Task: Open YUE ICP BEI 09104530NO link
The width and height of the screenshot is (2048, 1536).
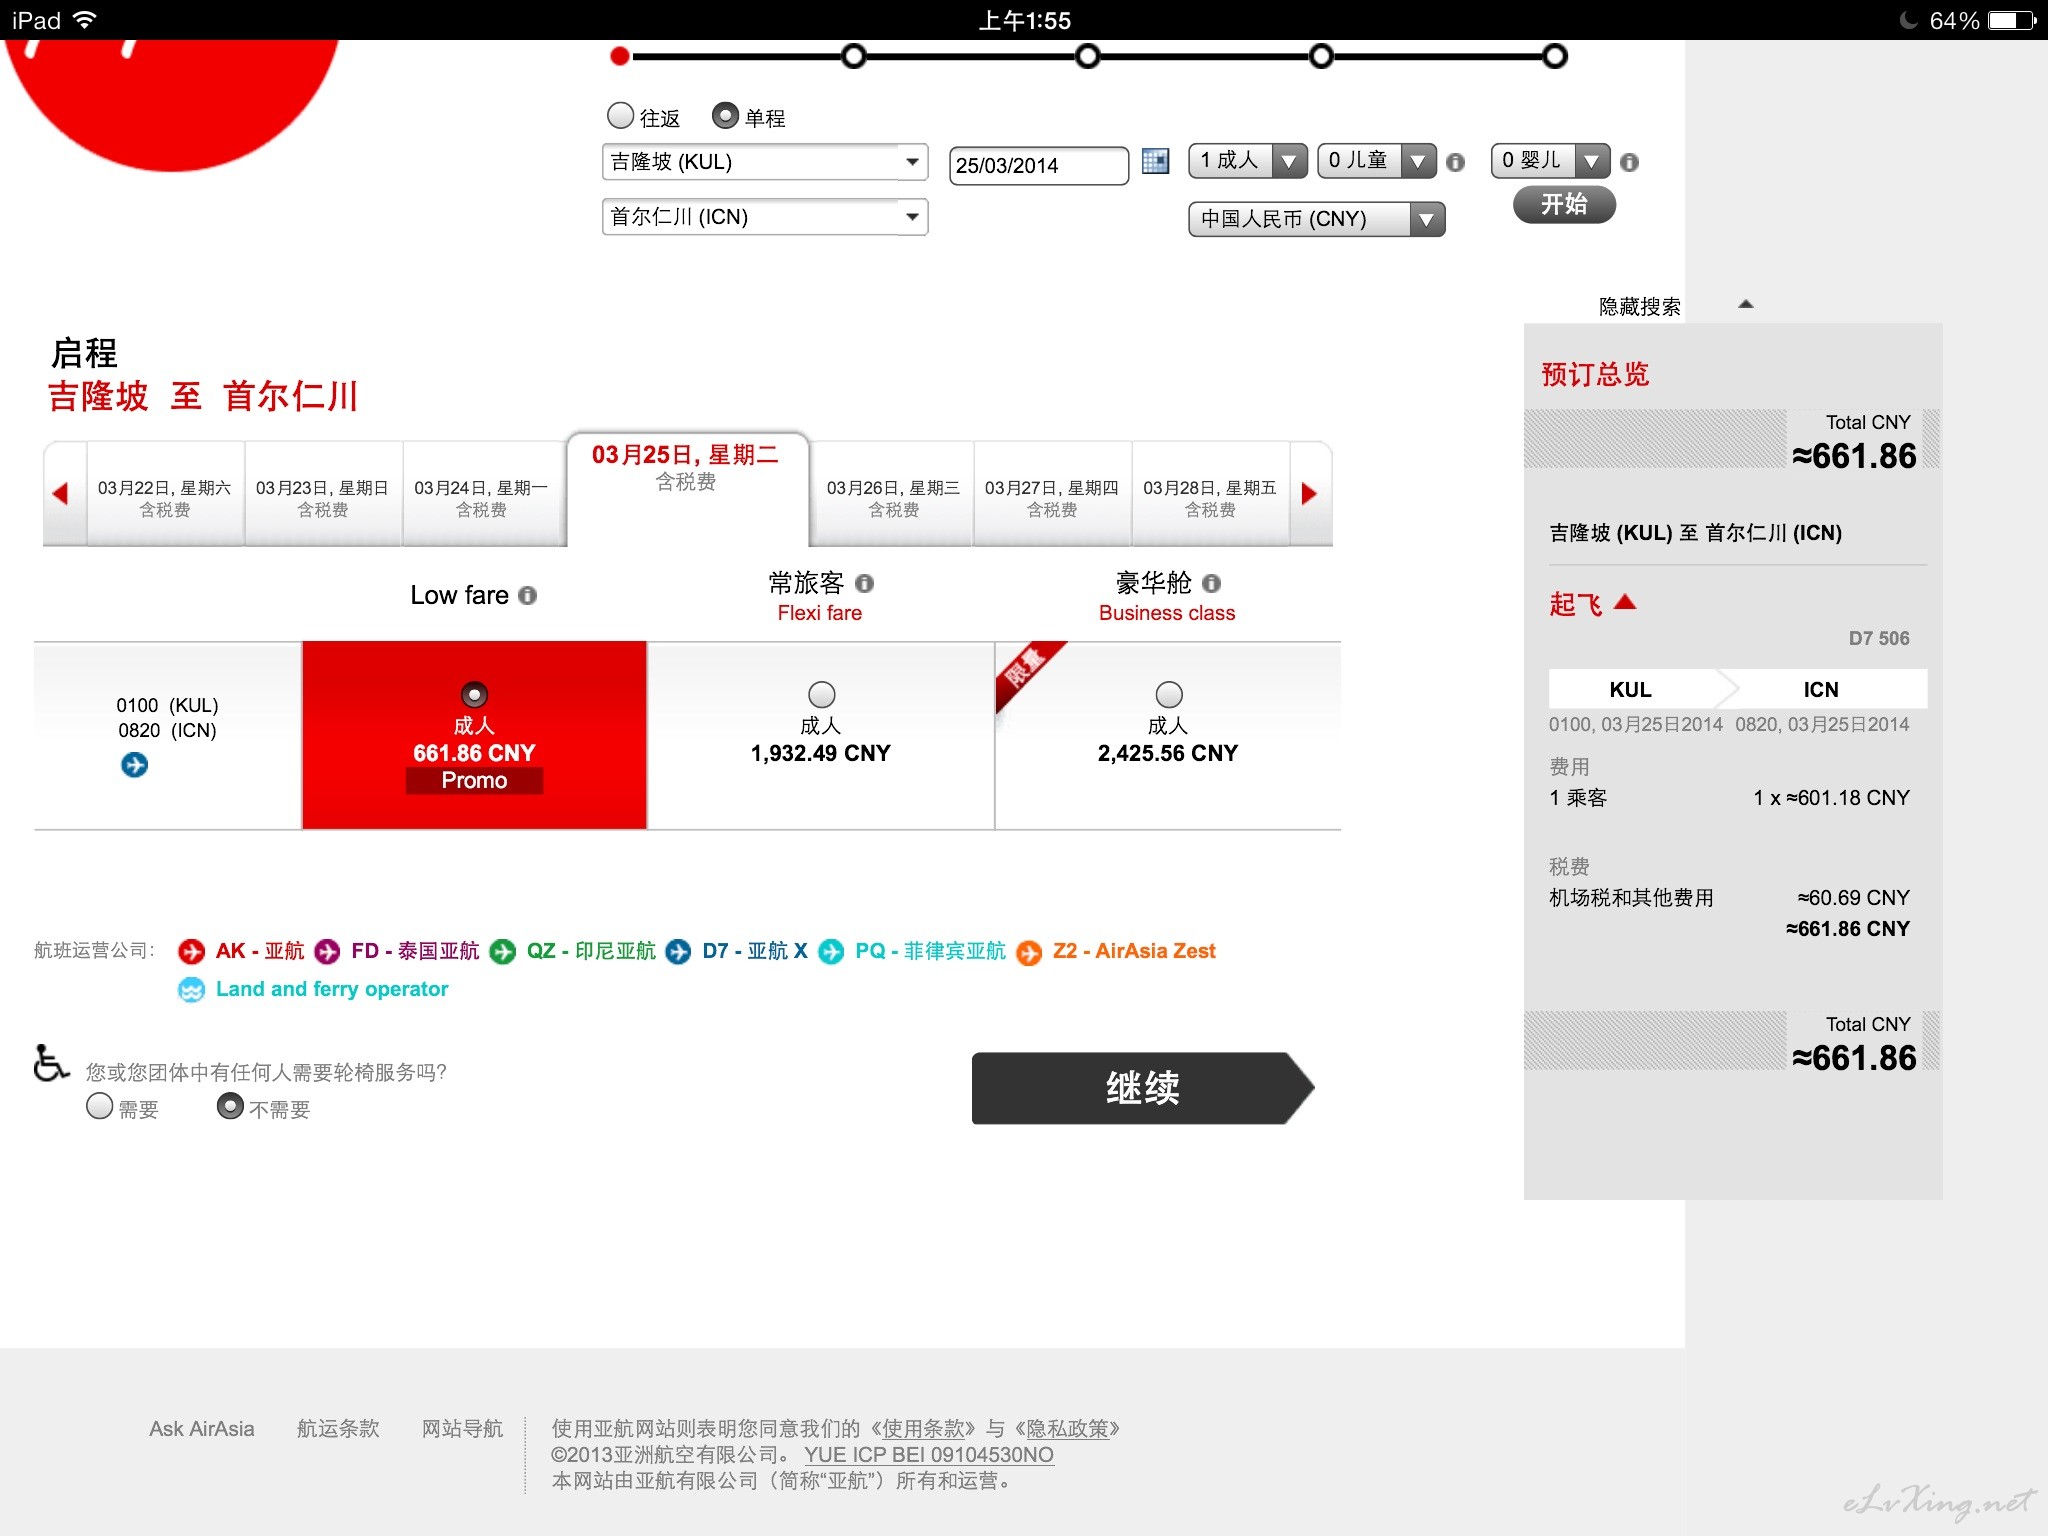Action: 929,1455
